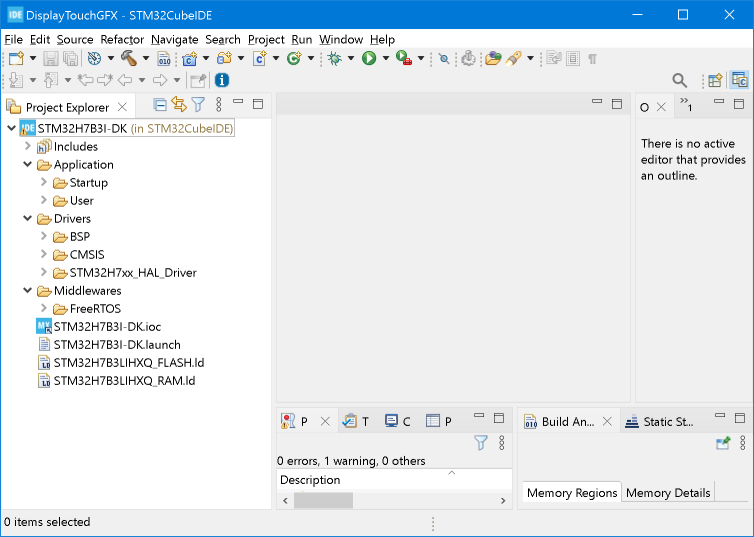Collapse the STM32H7B3I-DK project node

pos(12,128)
